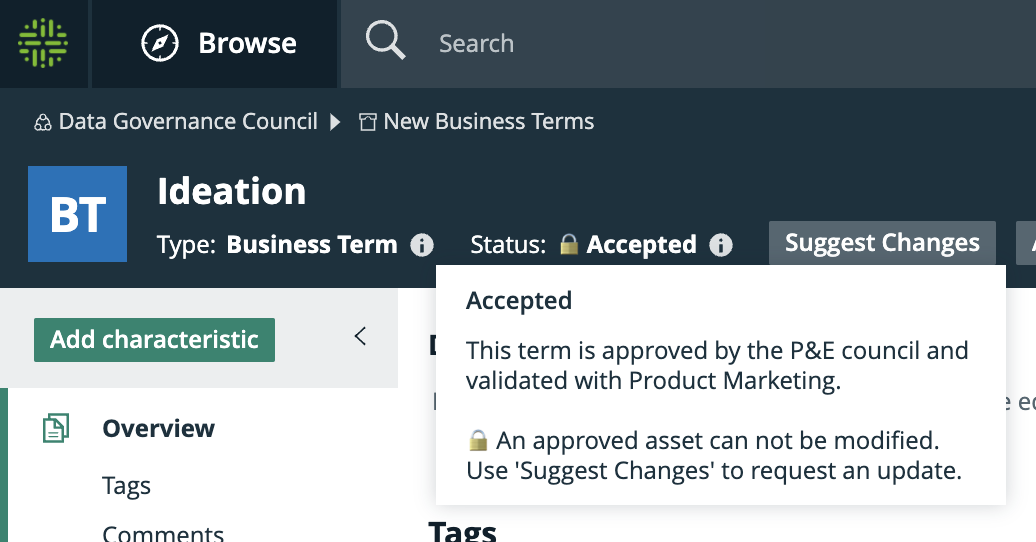Go to Tags section in sidebar

click(x=126, y=486)
